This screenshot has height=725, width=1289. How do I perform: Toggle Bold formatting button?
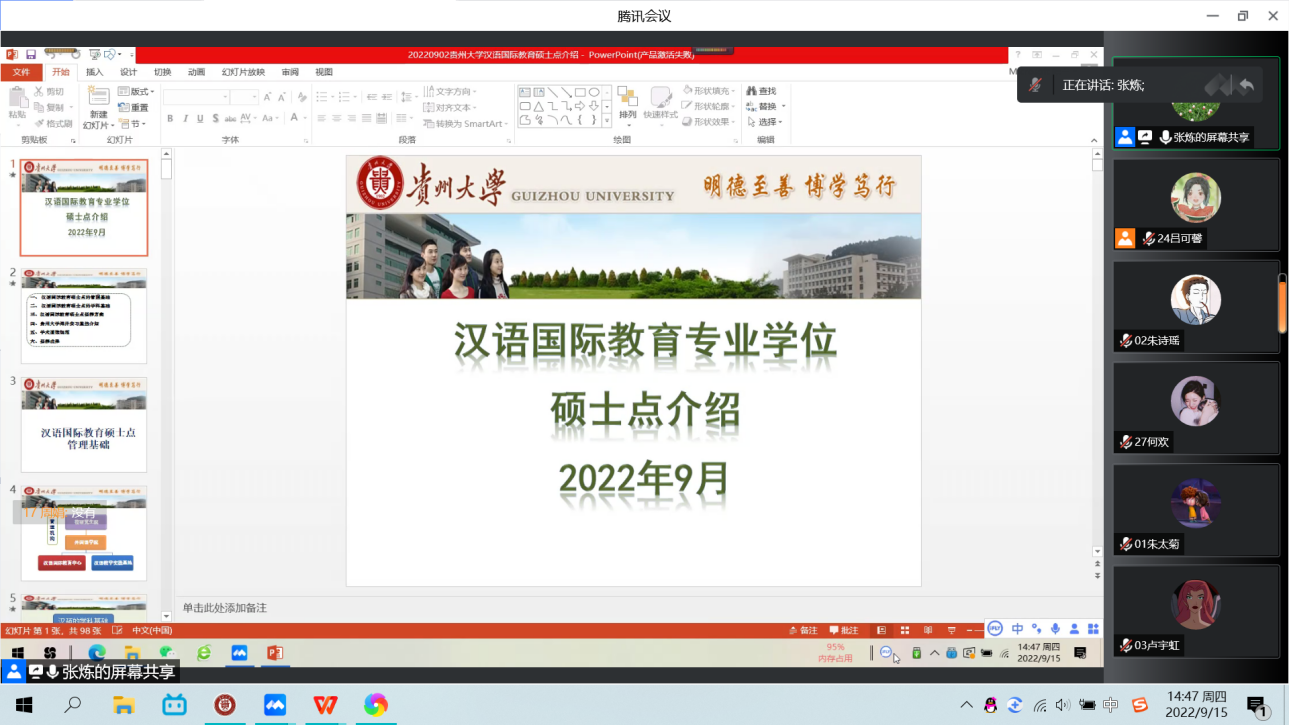click(x=170, y=118)
